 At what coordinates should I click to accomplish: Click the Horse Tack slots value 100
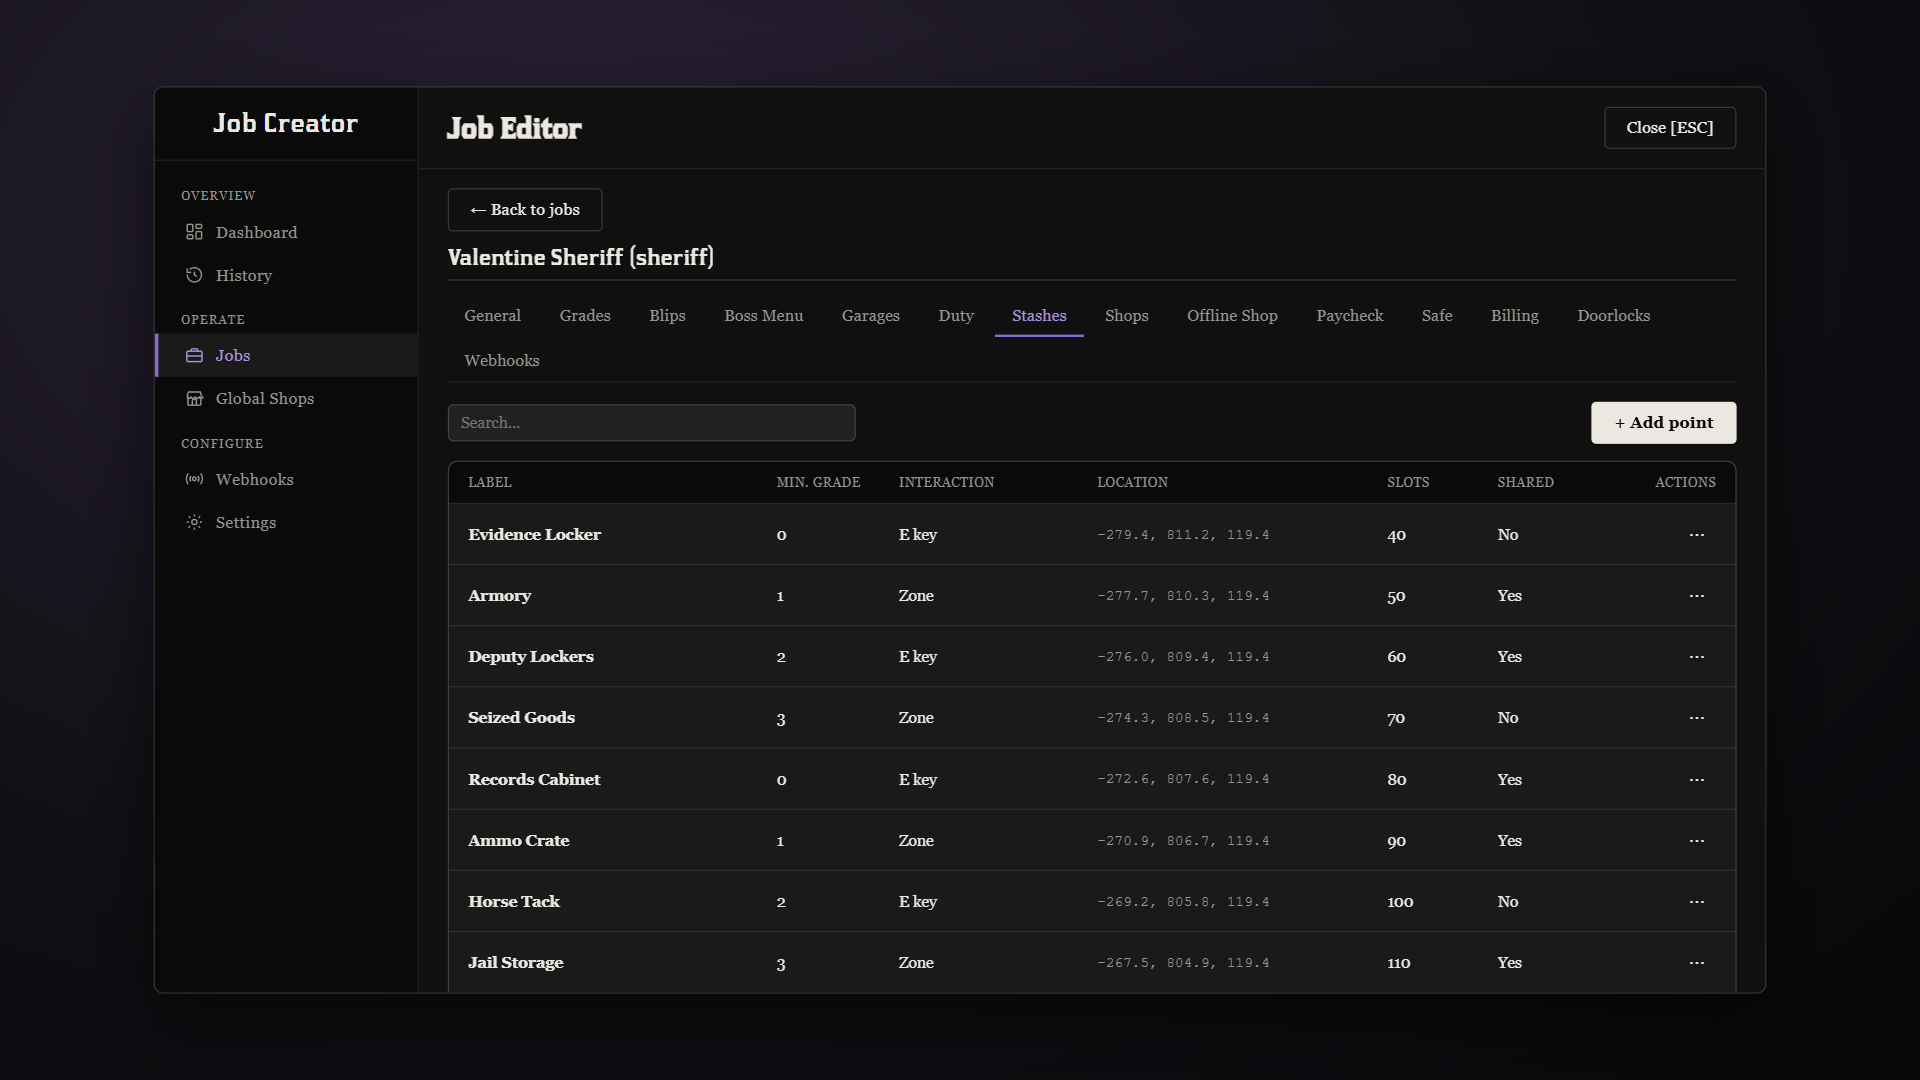tap(1400, 902)
